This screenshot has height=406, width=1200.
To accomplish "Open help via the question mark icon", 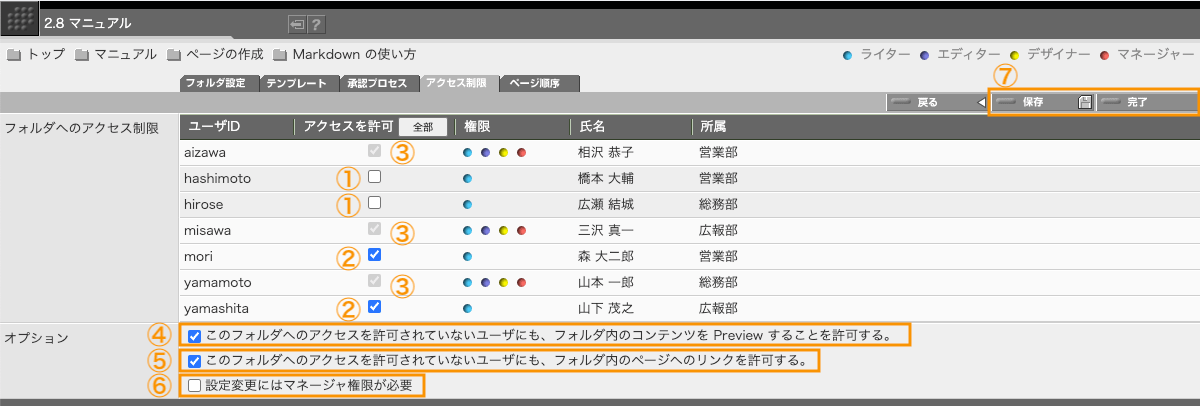I will [x=316, y=25].
